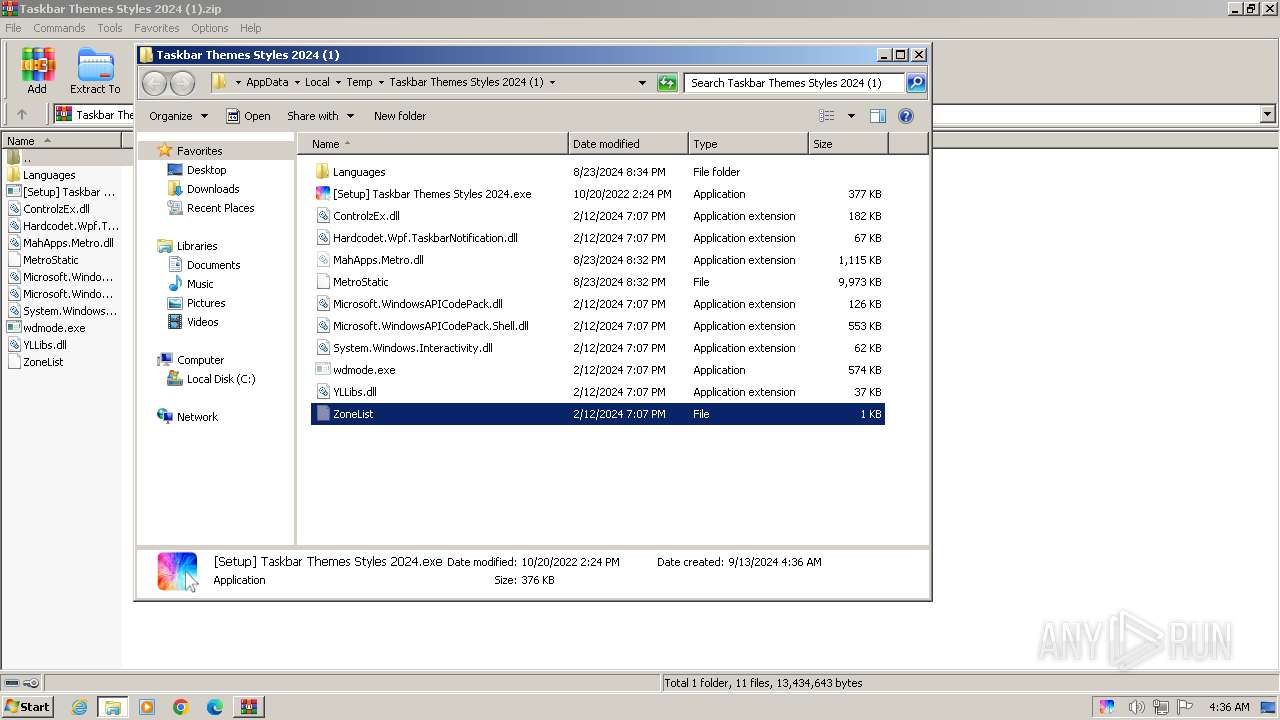Image resolution: width=1280 pixels, height=720 pixels.
Task: Click Search Taskbar Themes Styles field
Action: pos(794,83)
